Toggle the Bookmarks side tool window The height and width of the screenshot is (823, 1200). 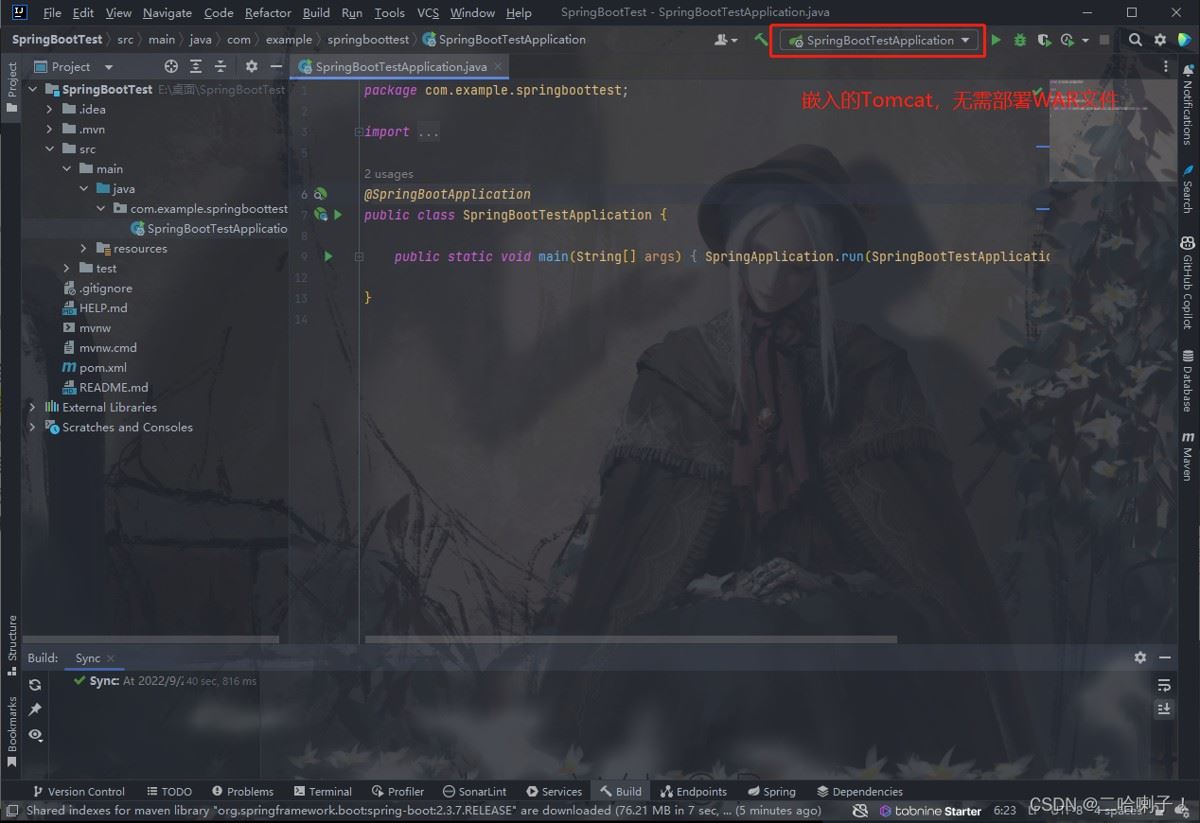pos(12,731)
